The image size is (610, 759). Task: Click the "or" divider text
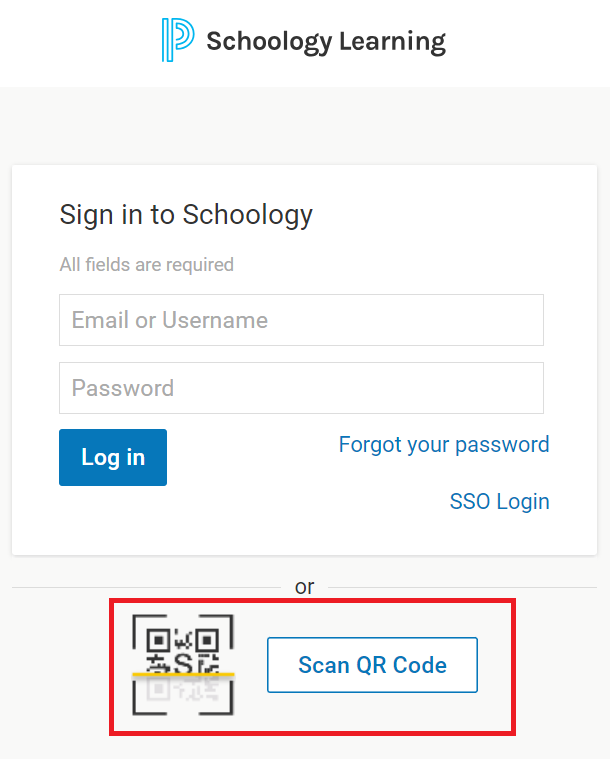coord(305,587)
